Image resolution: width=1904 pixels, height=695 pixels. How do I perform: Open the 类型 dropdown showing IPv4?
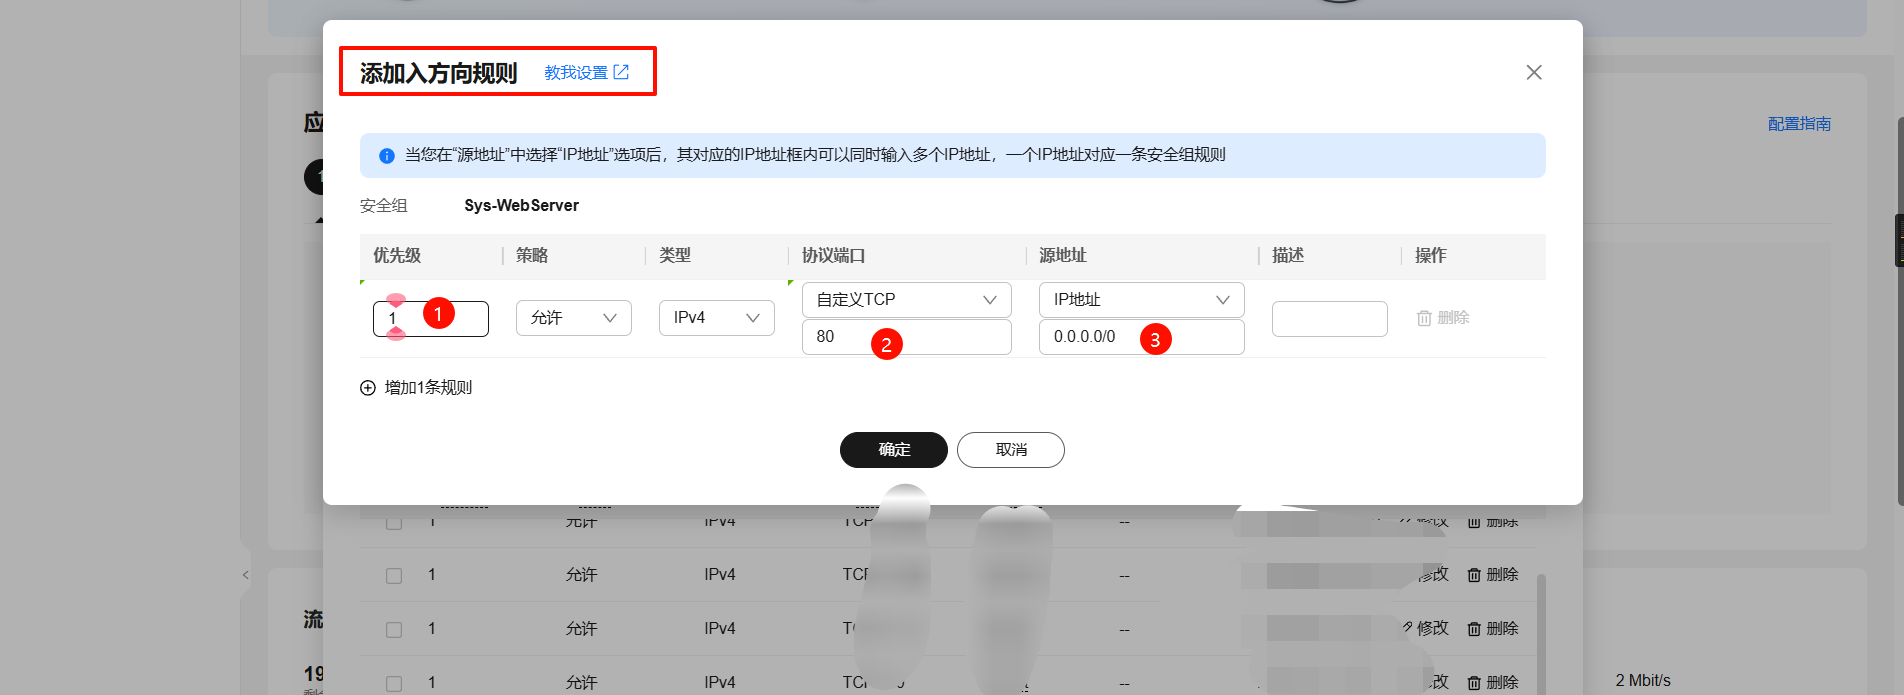tap(717, 318)
